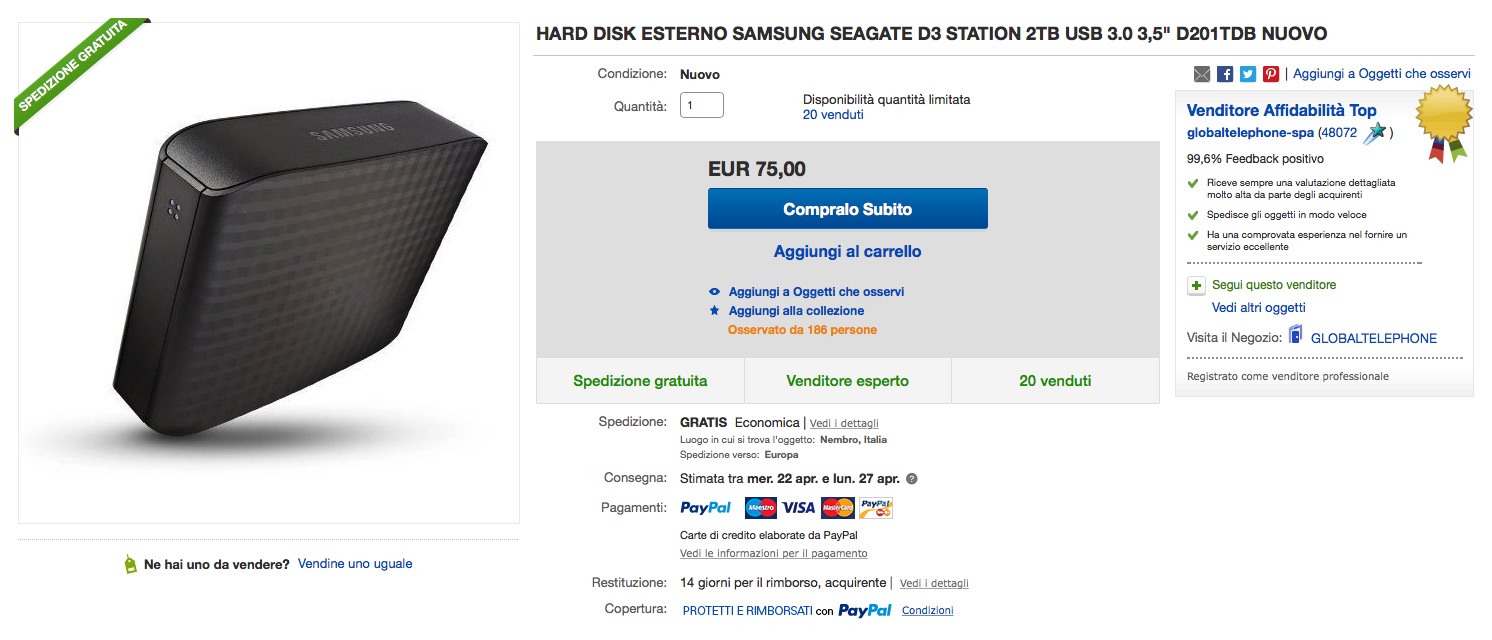Pin this item on Pinterest

pos(1271,74)
